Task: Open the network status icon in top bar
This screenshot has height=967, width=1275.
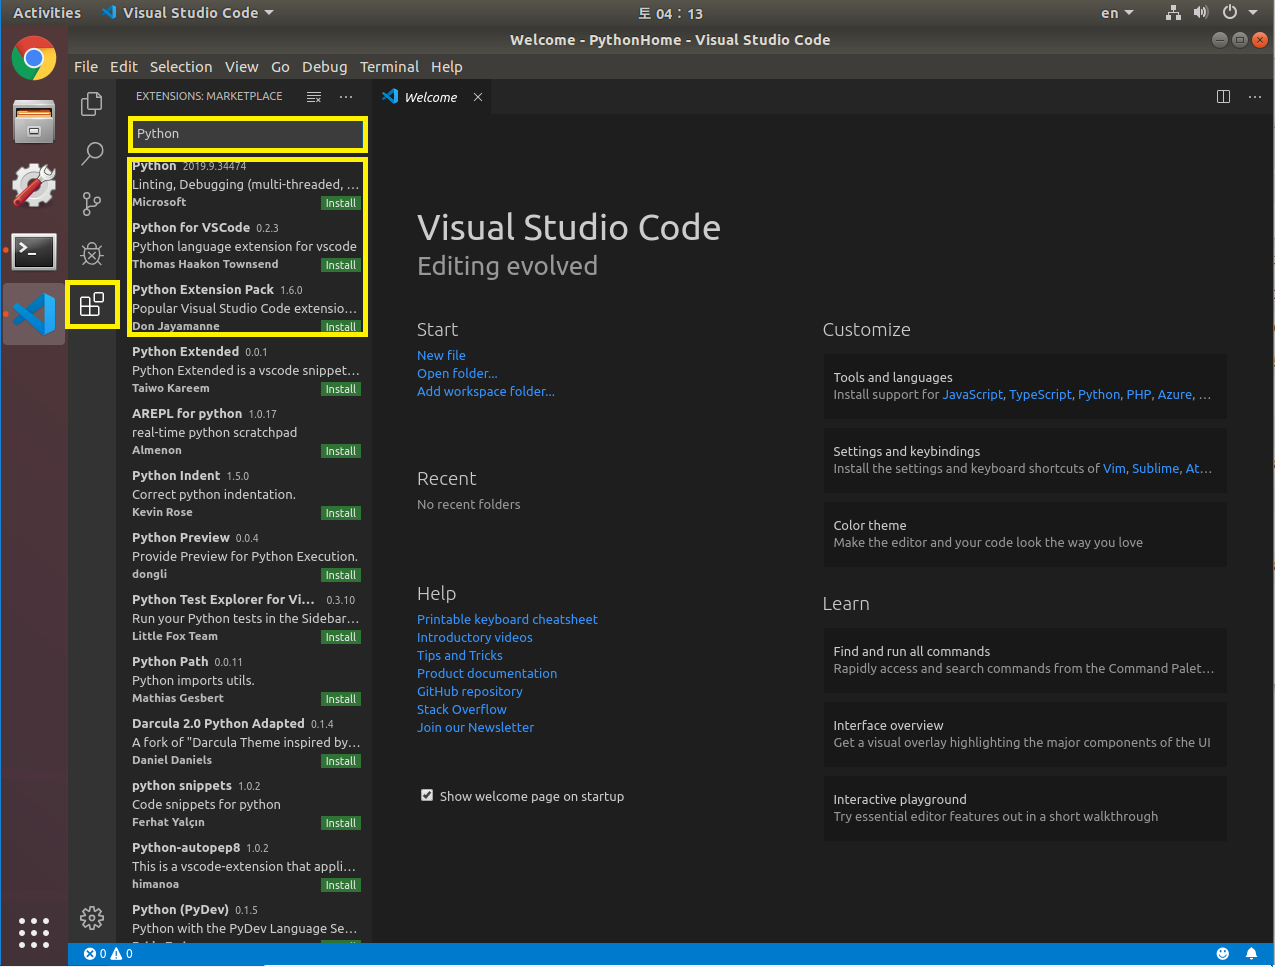Action: [x=1173, y=13]
